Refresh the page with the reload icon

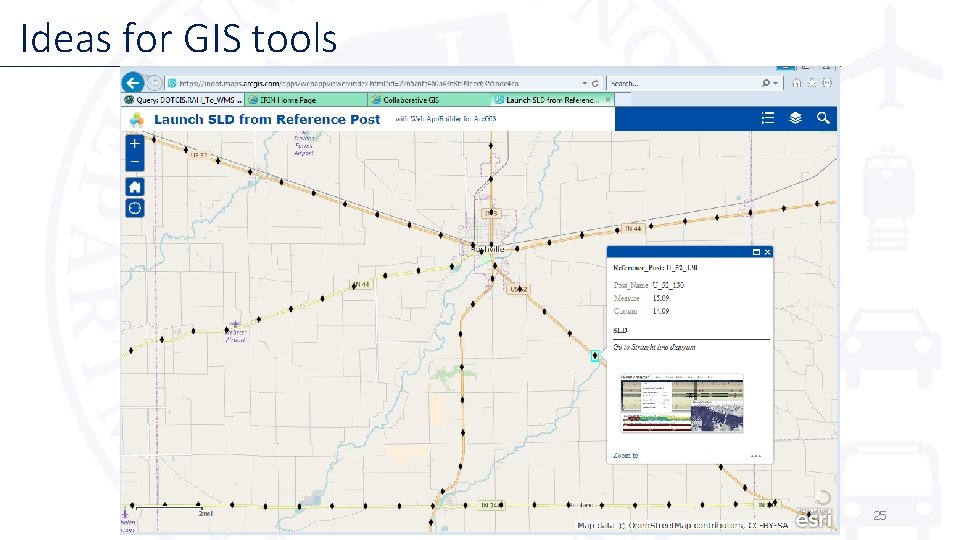[594, 83]
